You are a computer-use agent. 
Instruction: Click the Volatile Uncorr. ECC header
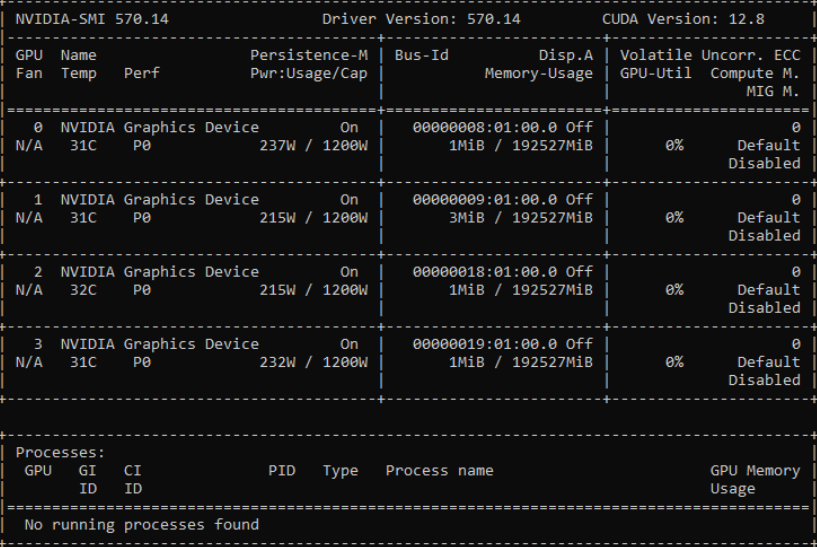click(x=710, y=55)
